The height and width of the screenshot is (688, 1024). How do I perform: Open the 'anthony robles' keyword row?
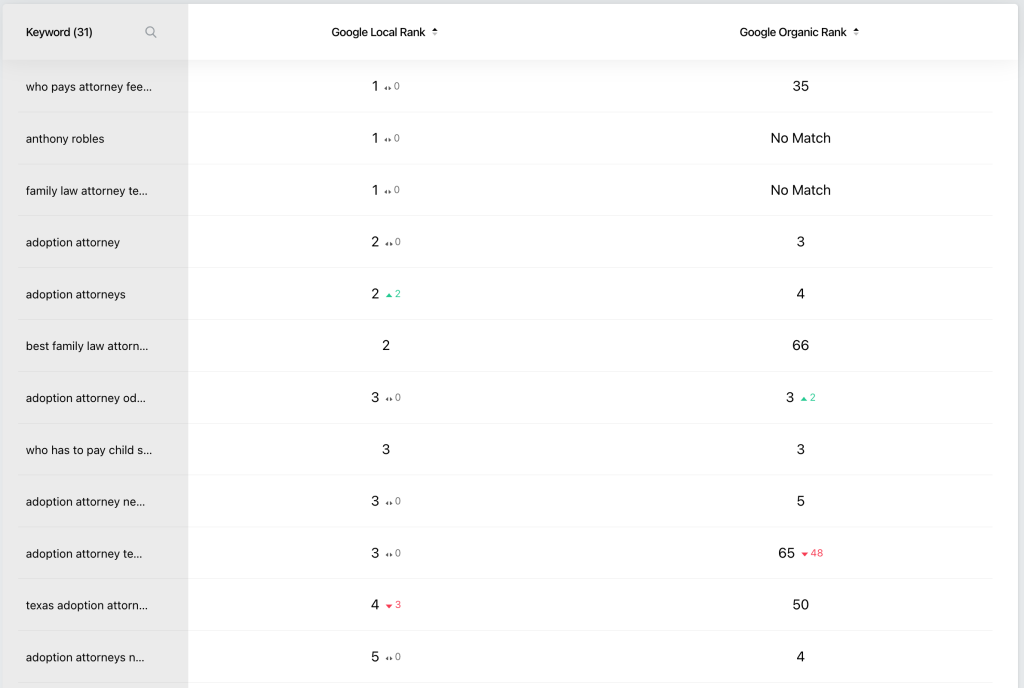click(65, 139)
